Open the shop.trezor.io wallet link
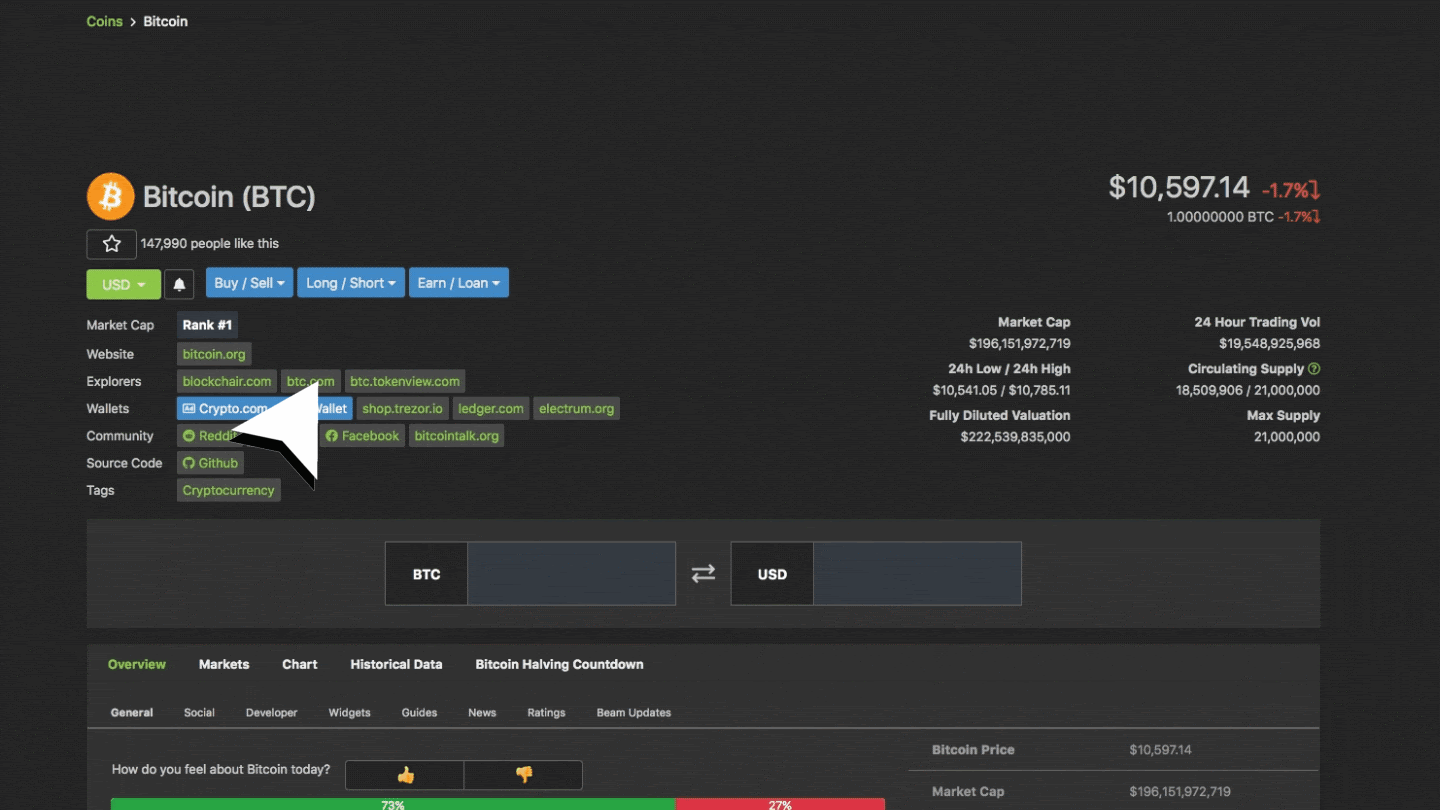This screenshot has height=810, width=1440. pyautogui.click(x=402, y=409)
